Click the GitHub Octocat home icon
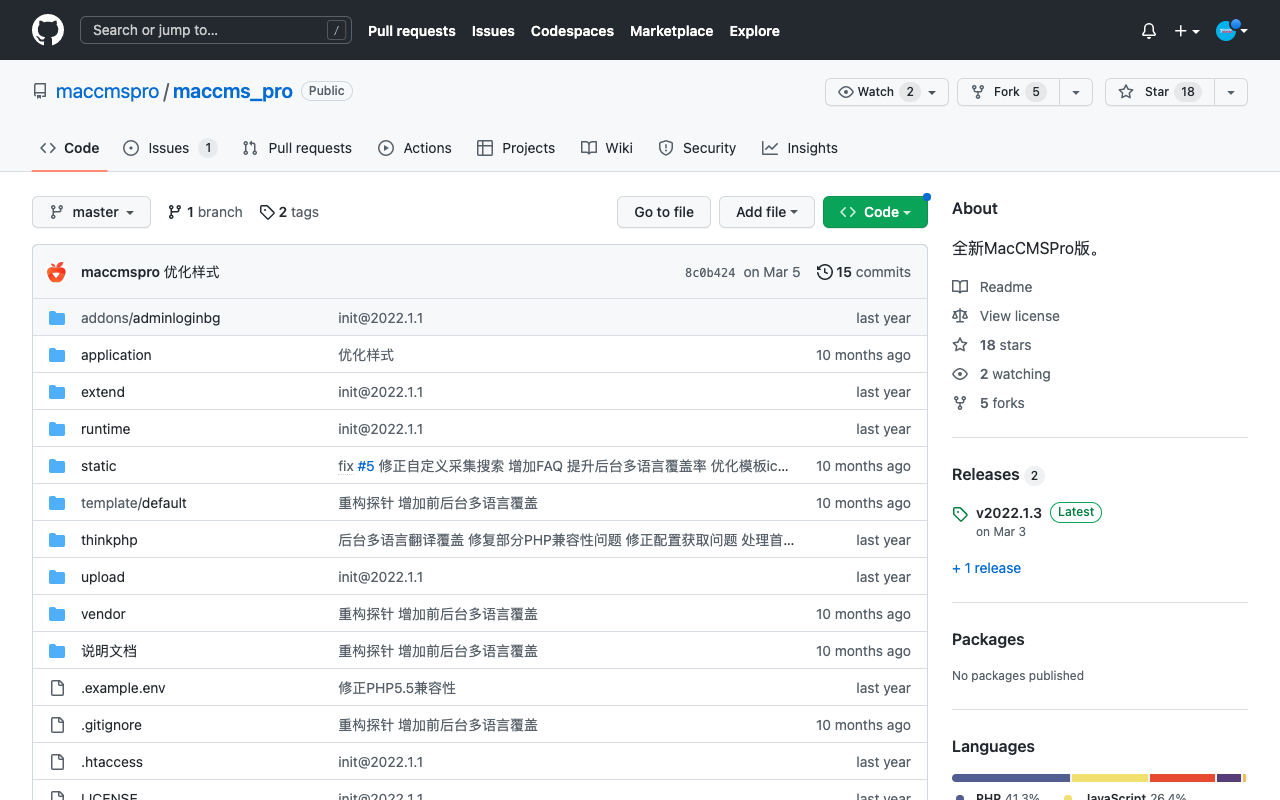The image size is (1280, 800). (x=47, y=30)
